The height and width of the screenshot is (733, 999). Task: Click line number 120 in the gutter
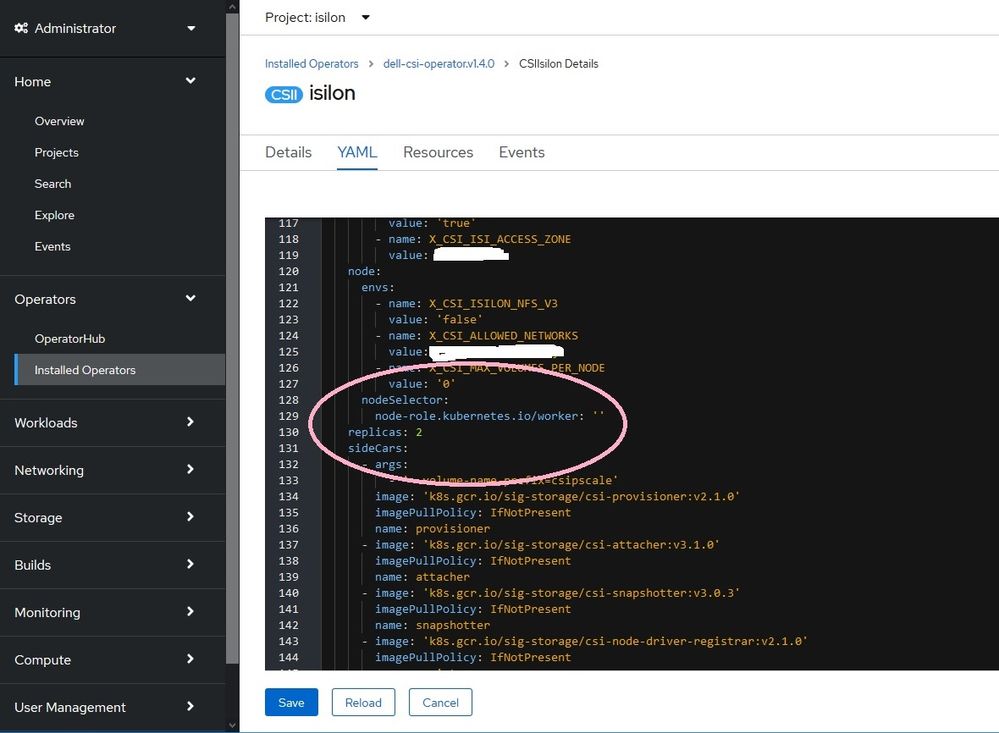(x=289, y=271)
